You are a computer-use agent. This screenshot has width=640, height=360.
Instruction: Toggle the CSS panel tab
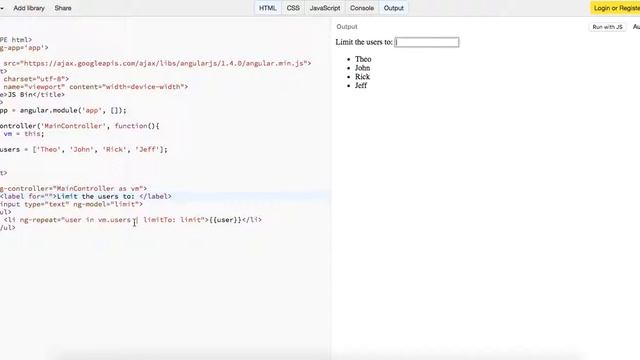click(x=293, y=8)
